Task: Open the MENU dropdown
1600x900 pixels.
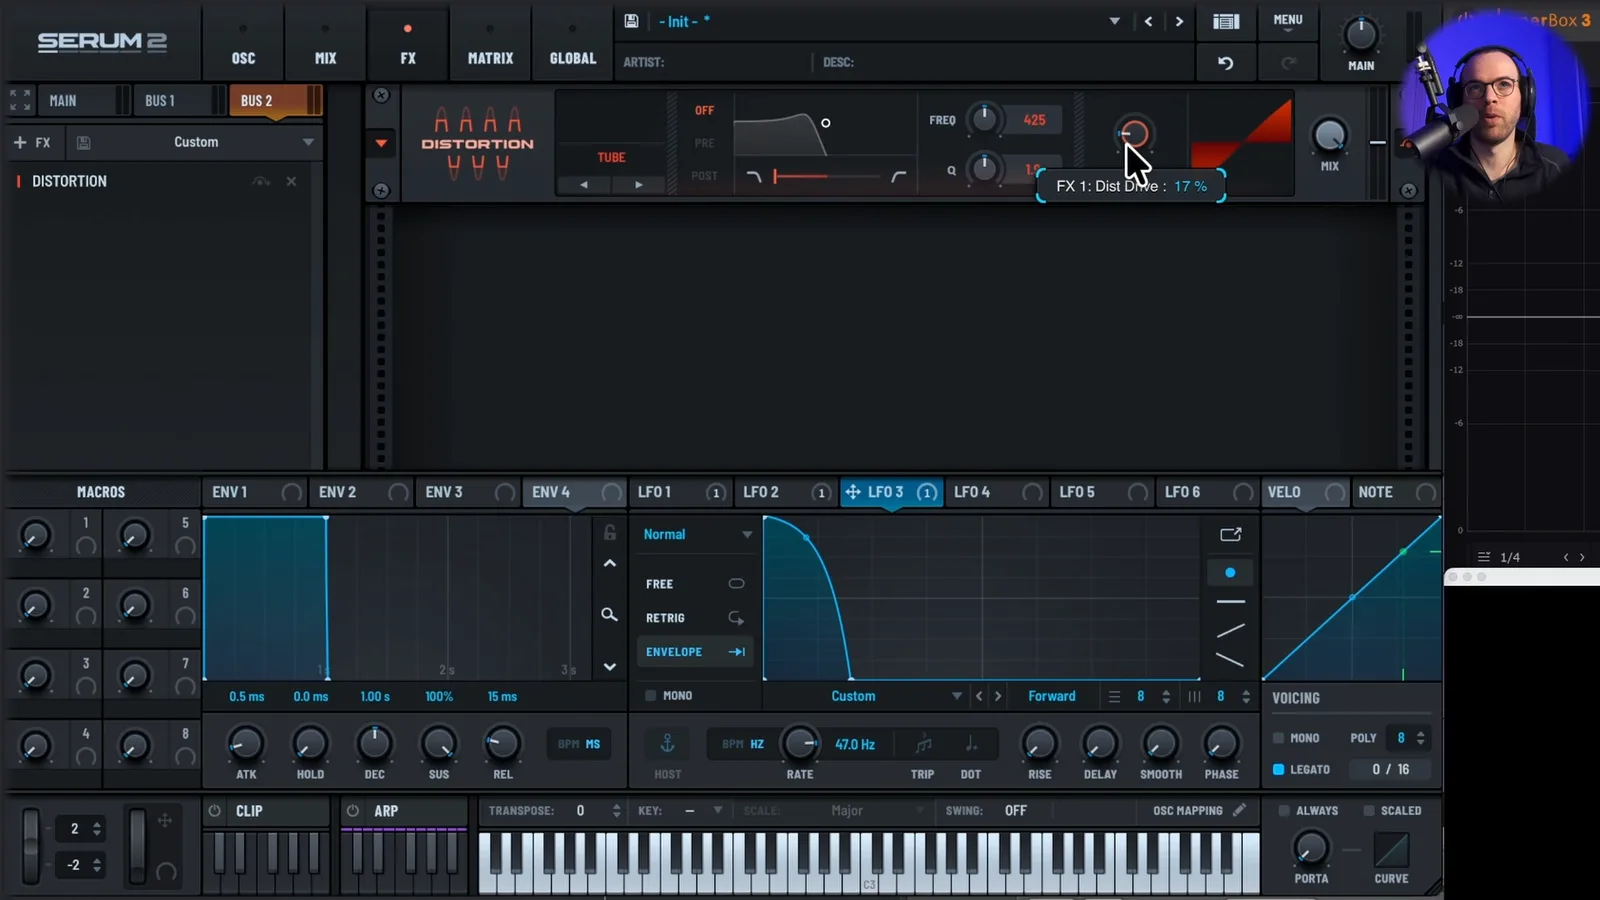Action: tap(1288, 21)
